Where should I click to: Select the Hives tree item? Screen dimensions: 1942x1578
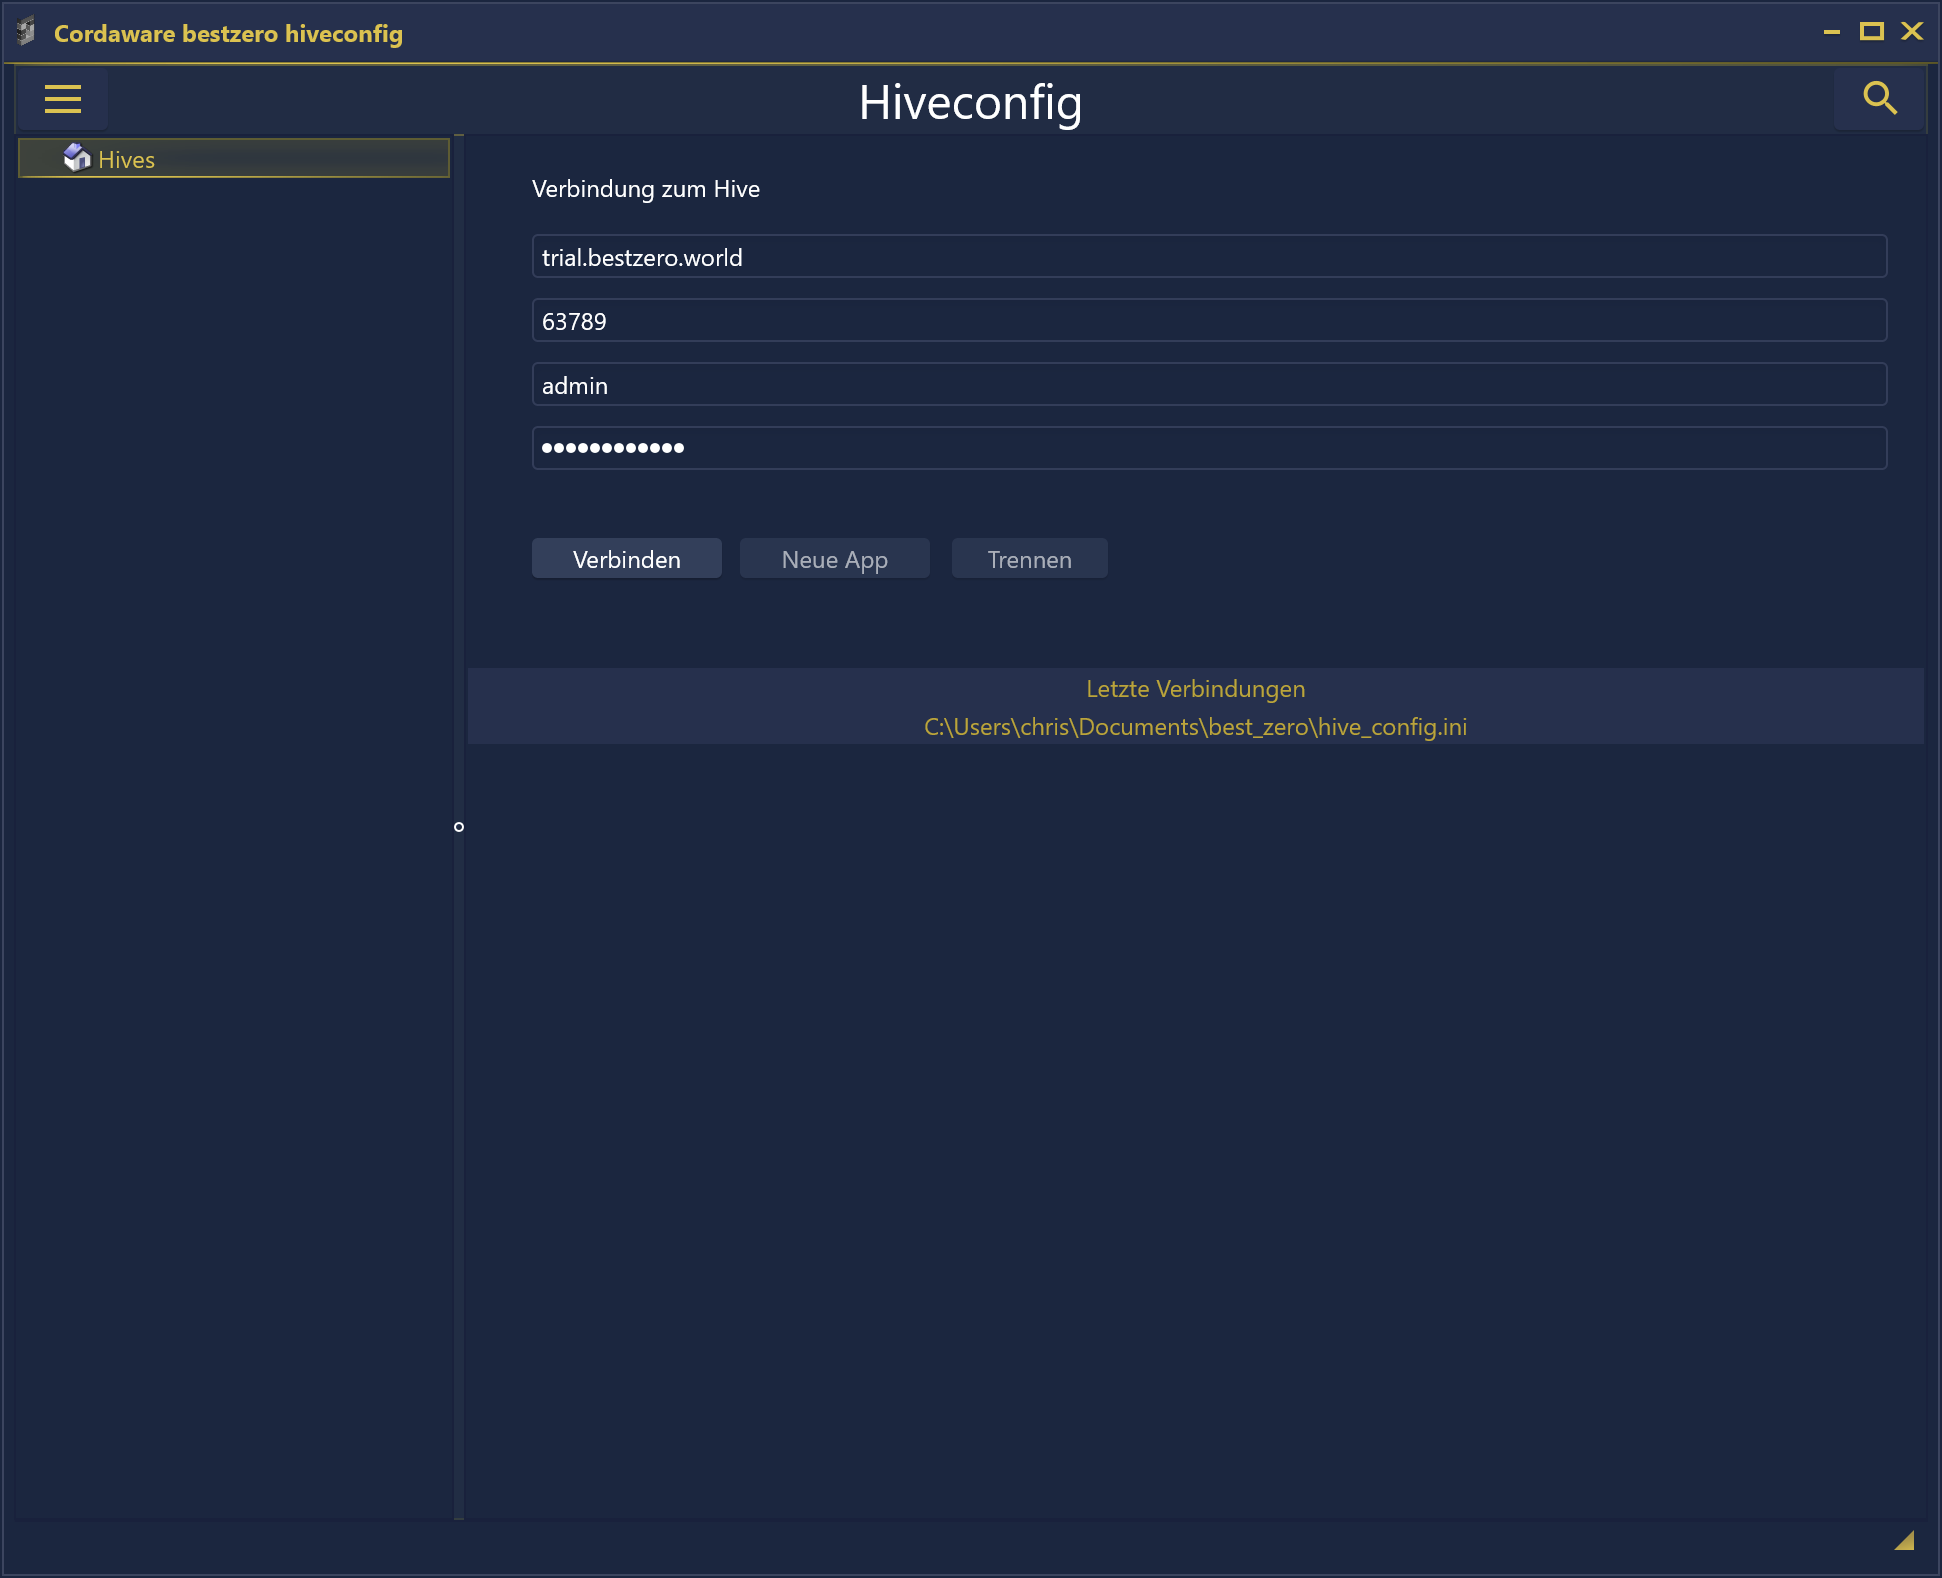pos(234,158)
